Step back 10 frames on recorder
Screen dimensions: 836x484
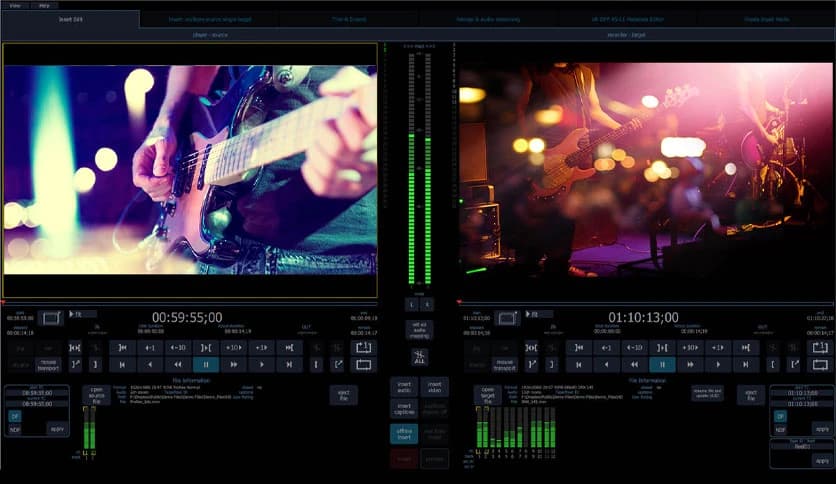point(634,348)
